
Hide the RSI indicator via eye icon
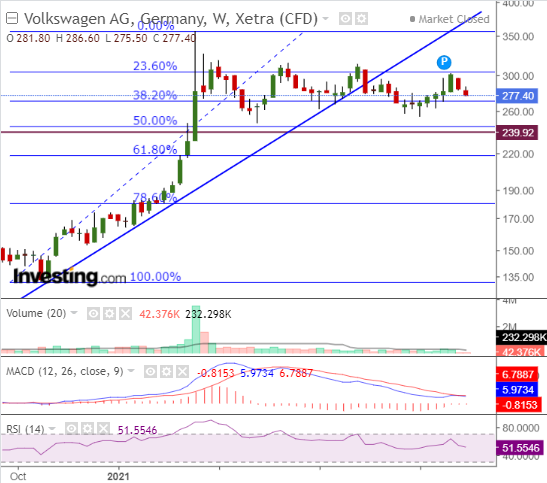coord(71,429)
